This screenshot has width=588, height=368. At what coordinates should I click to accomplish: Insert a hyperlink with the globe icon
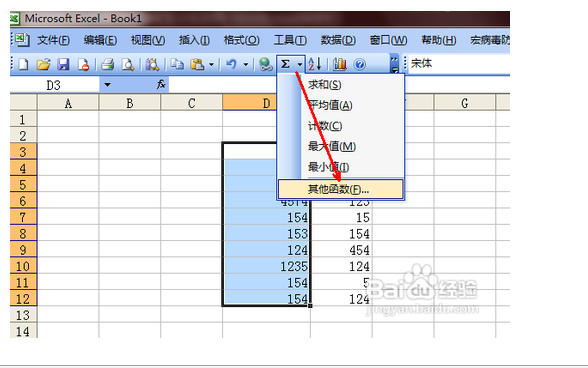[x=266, y=65]
